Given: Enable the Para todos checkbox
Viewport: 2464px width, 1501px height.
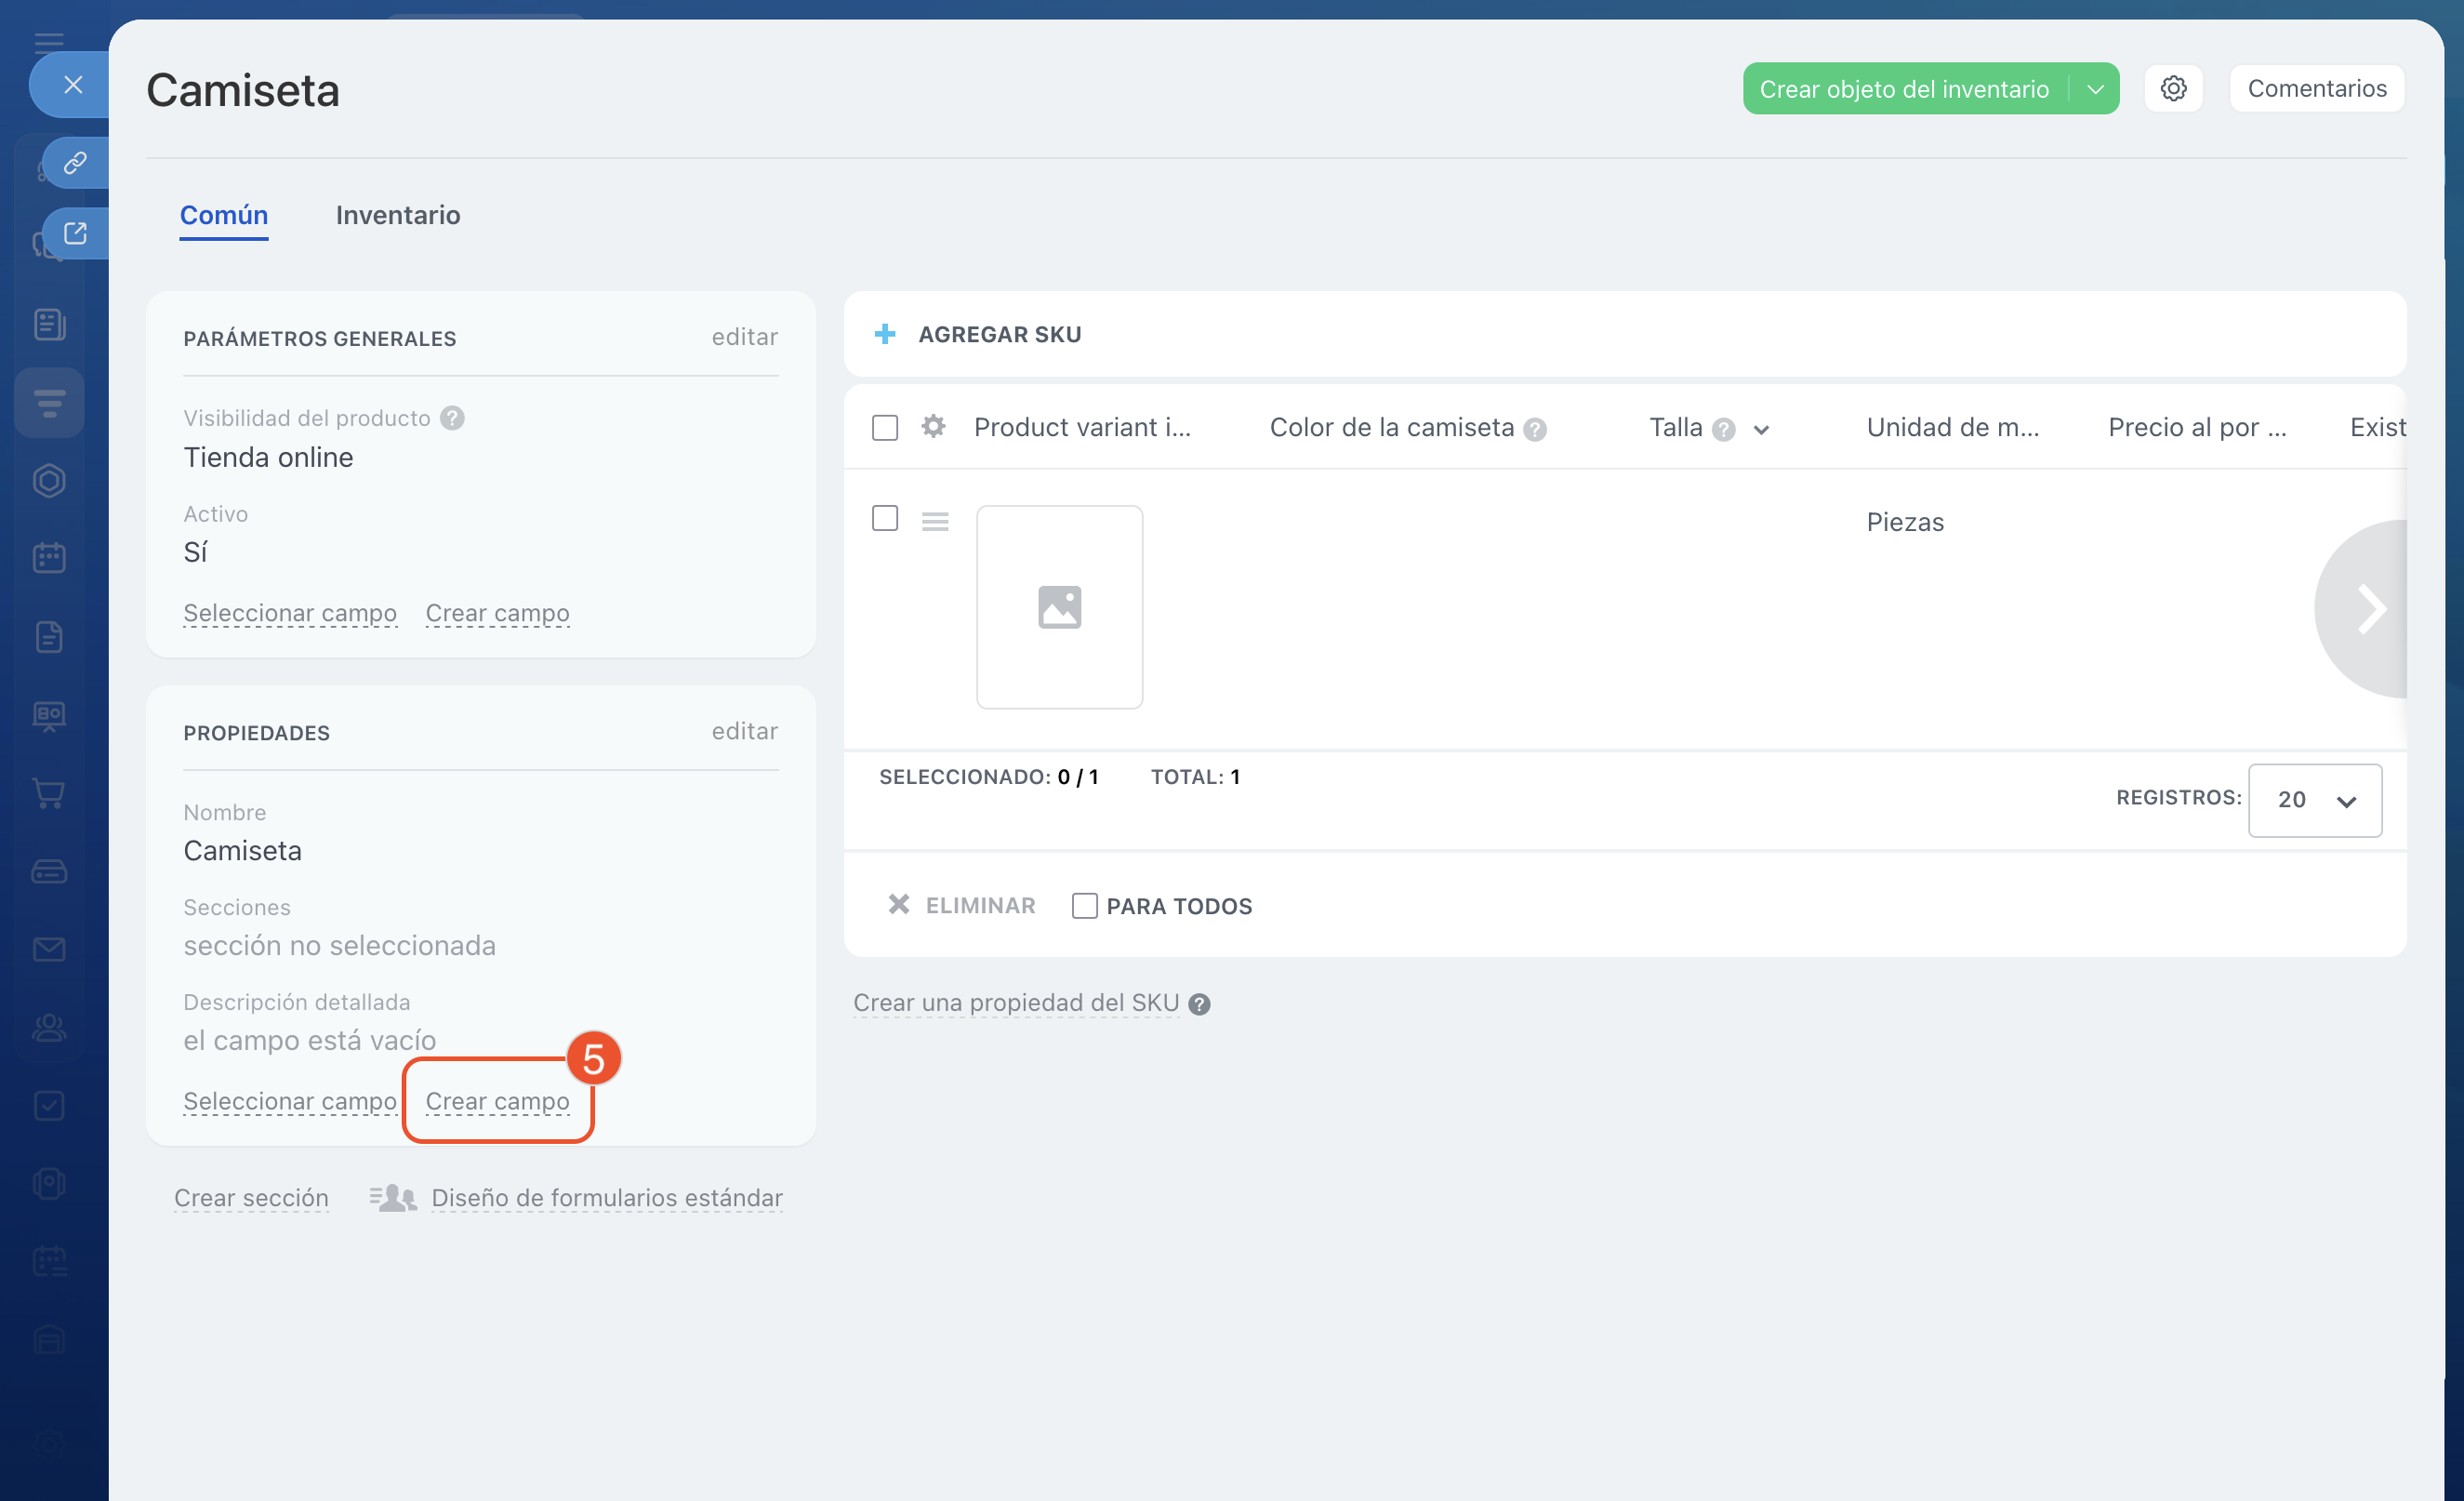Looking at the screenshot, I should pyautogui.click(x=1084, y=906).
